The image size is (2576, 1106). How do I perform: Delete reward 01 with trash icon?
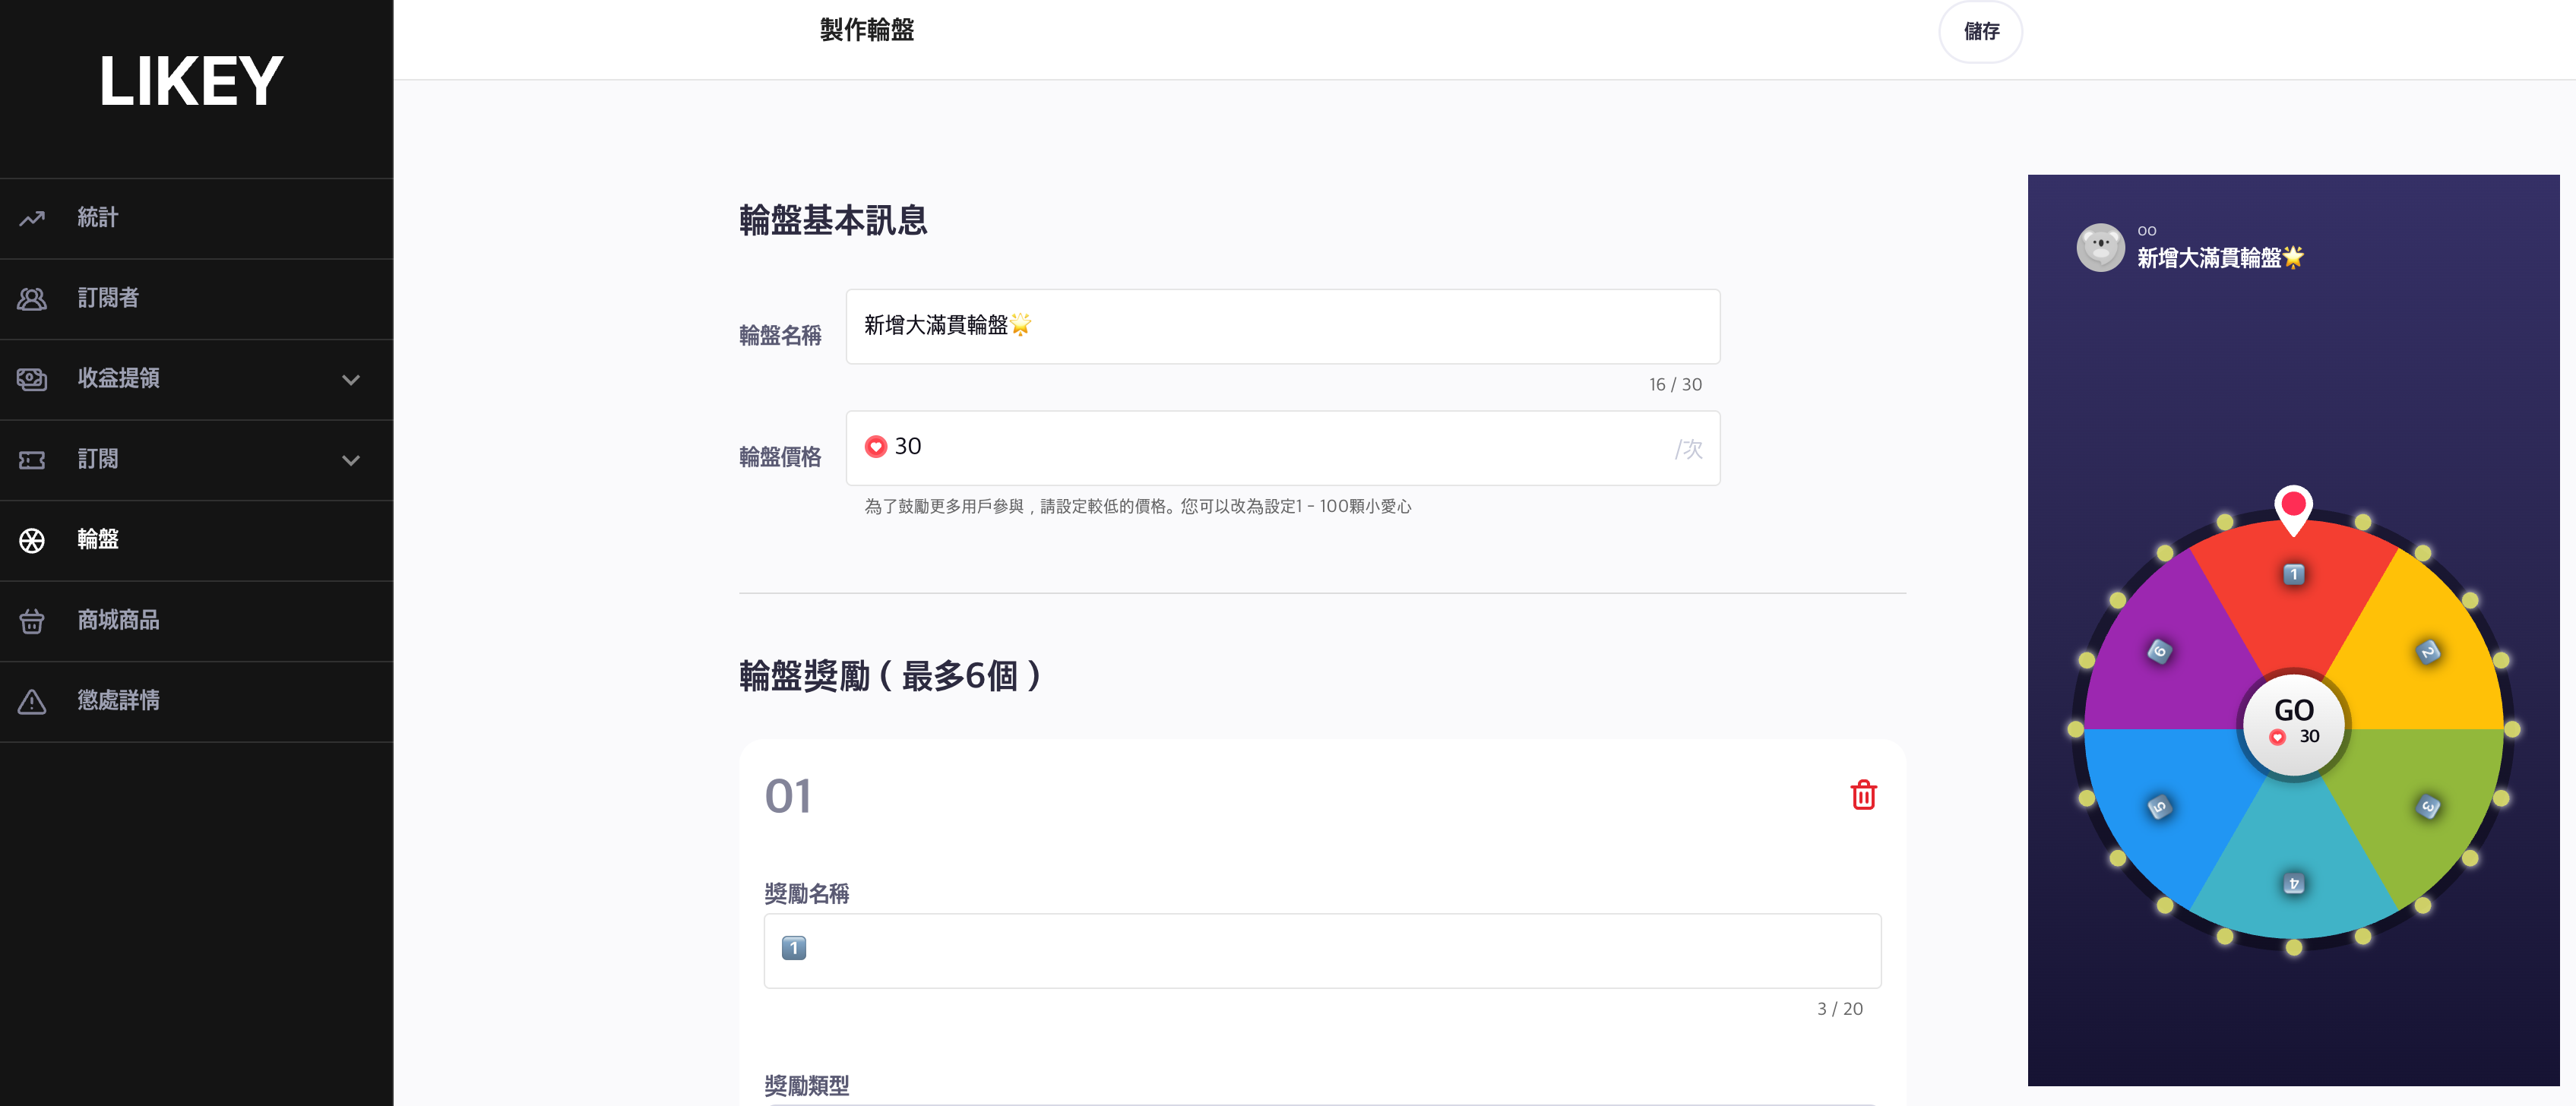click(x=1863, y=796)
